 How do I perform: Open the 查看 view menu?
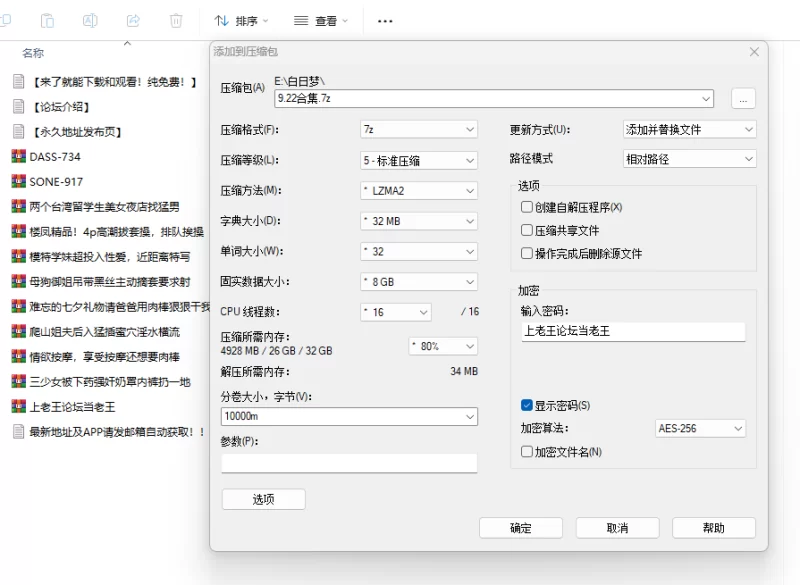tap(321, 21)
